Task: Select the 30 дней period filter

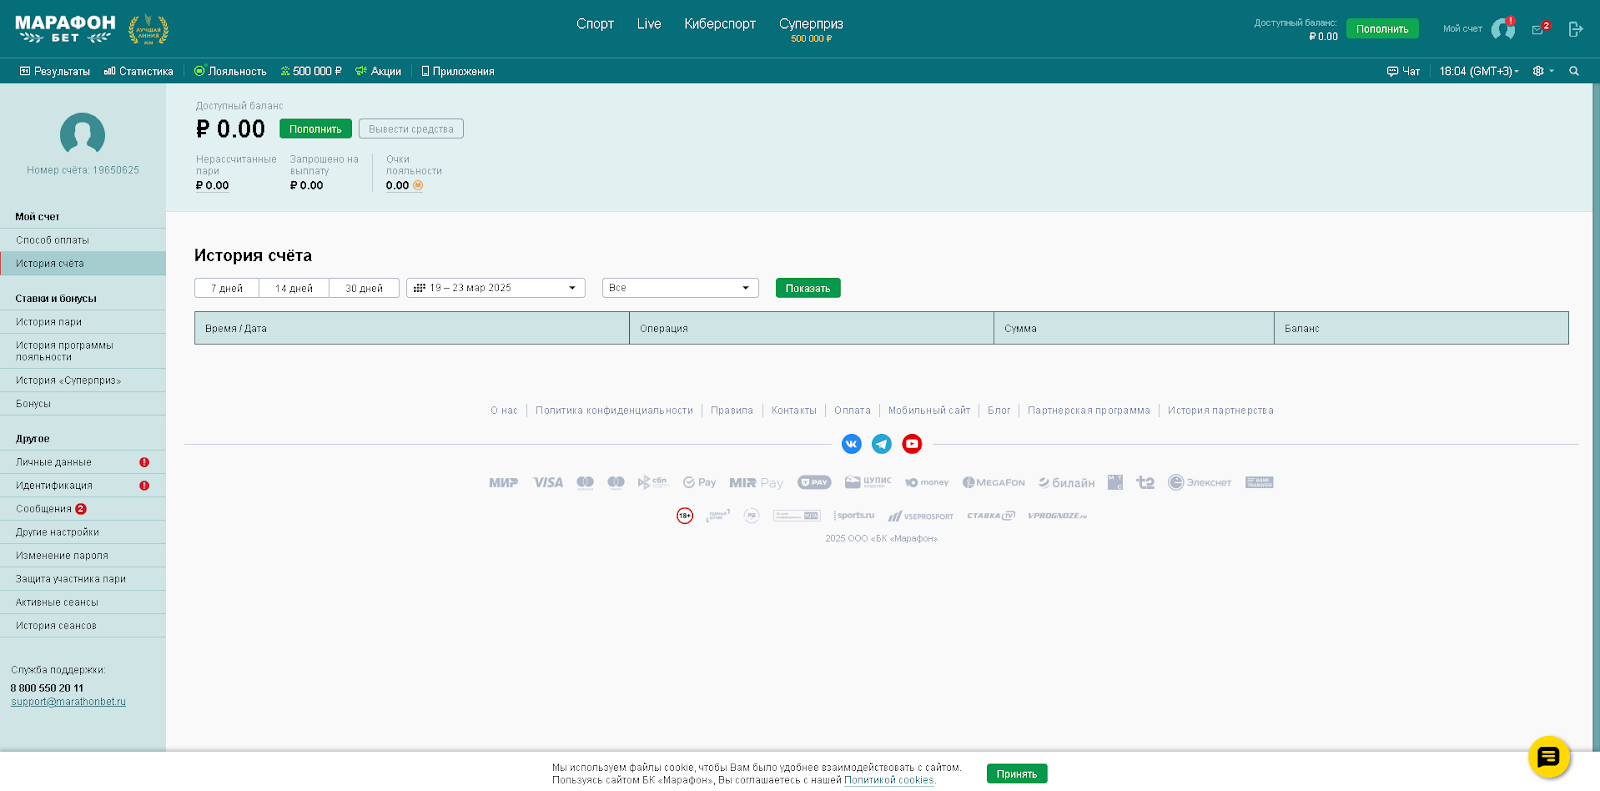Action: click(364, 288)
